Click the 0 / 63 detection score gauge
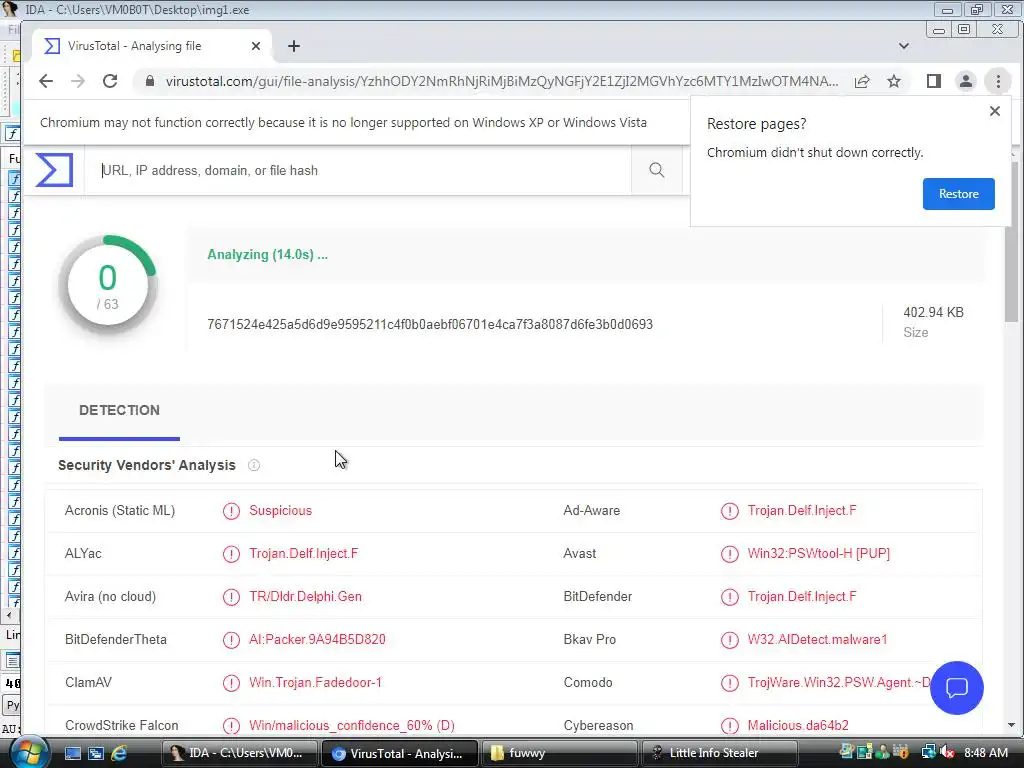The height and width of the screenshot is (768, 1024). (x=108, y=285)
